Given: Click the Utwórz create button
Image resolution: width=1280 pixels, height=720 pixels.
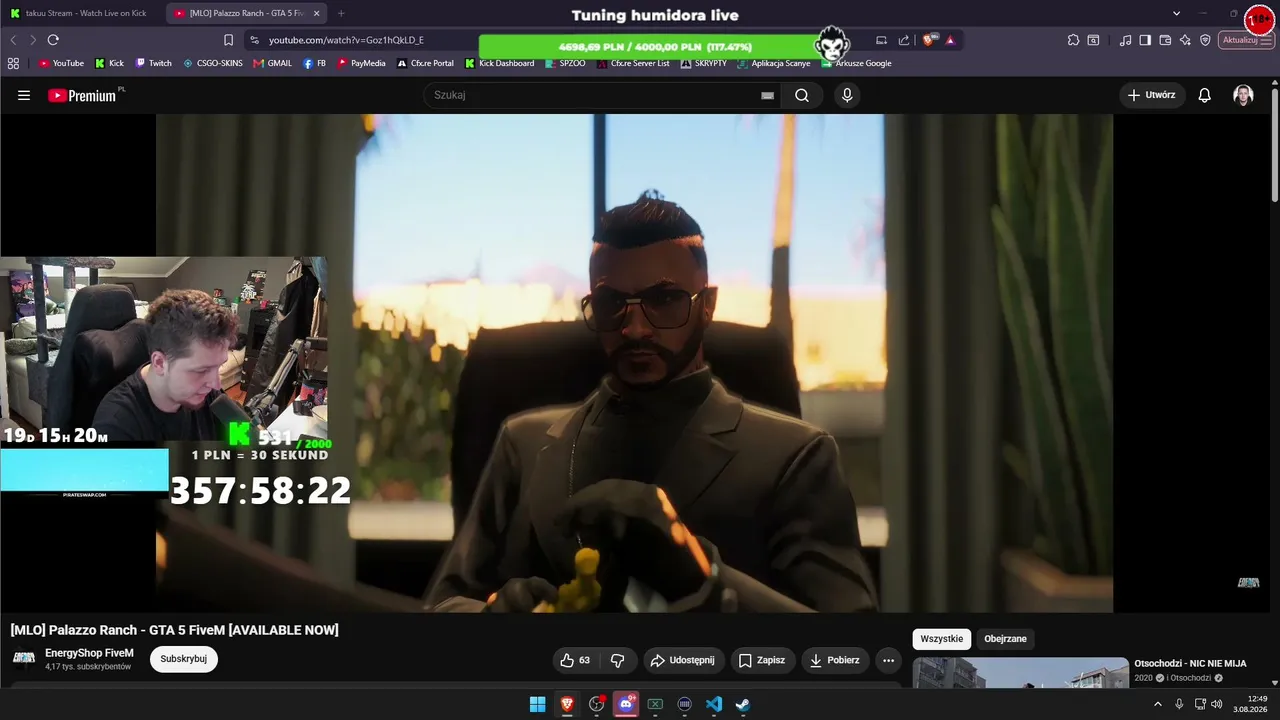Looking at the screenshot, I should tap(1152, 95).
